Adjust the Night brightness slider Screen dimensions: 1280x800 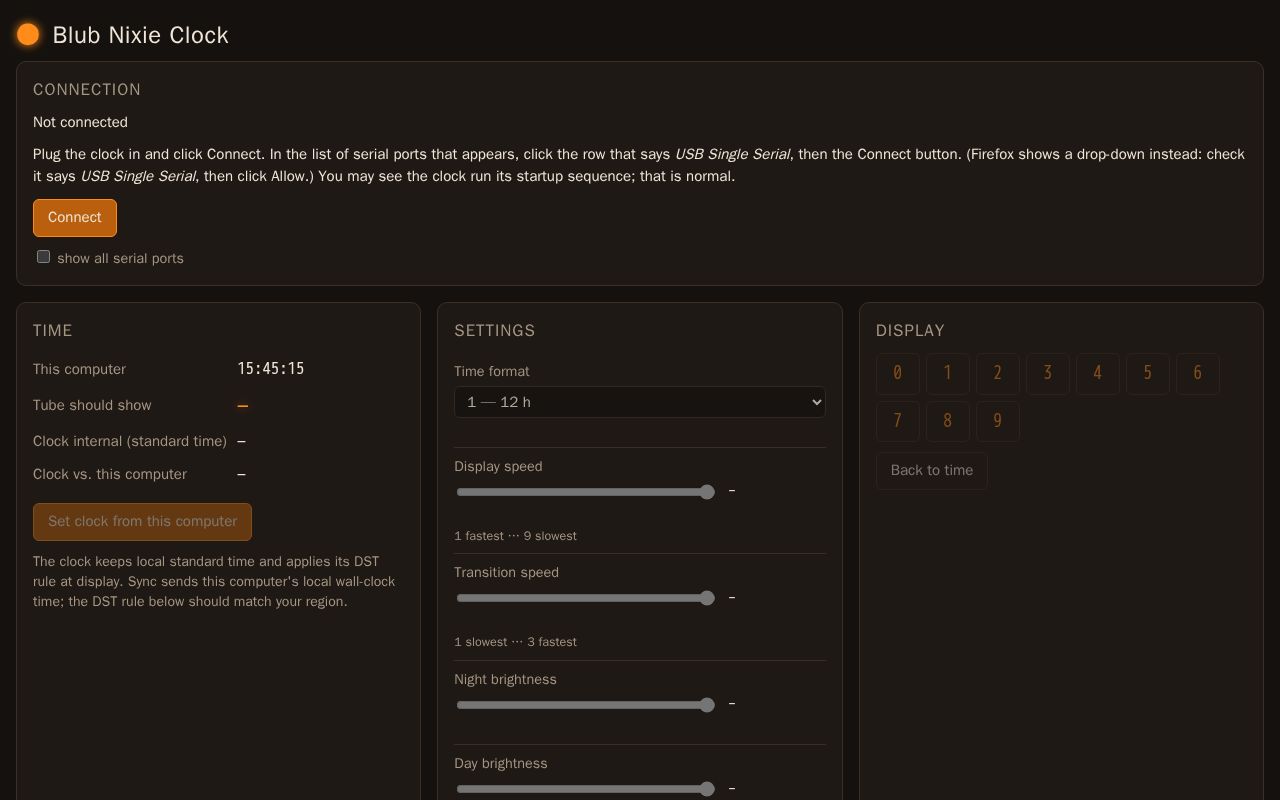[586, 705]
